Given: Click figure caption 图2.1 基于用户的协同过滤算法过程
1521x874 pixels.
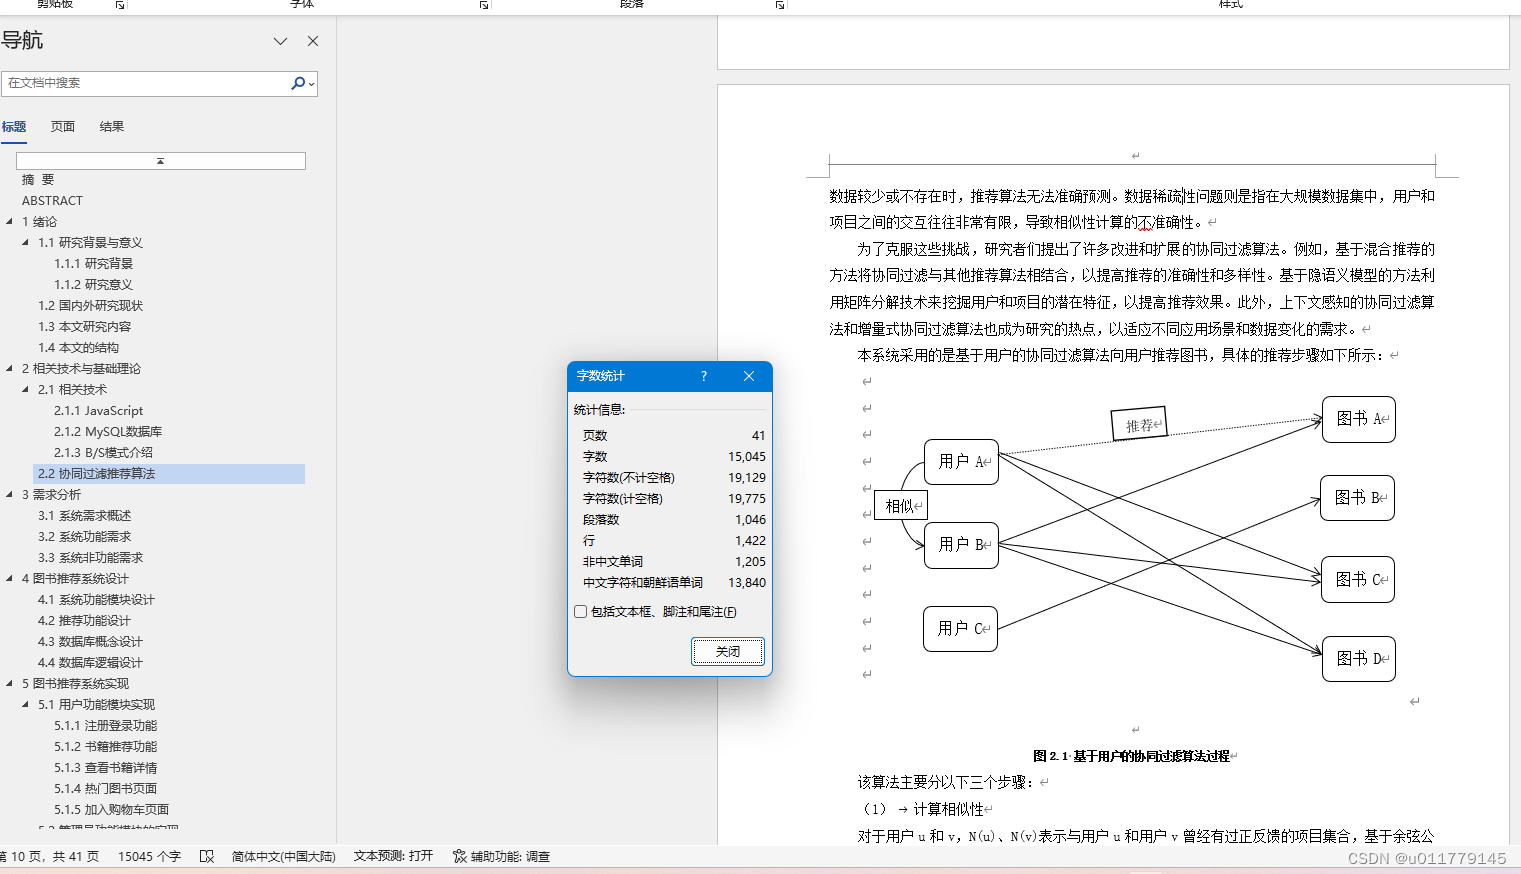Looking at the screenshot, I should click(1131, 757).
